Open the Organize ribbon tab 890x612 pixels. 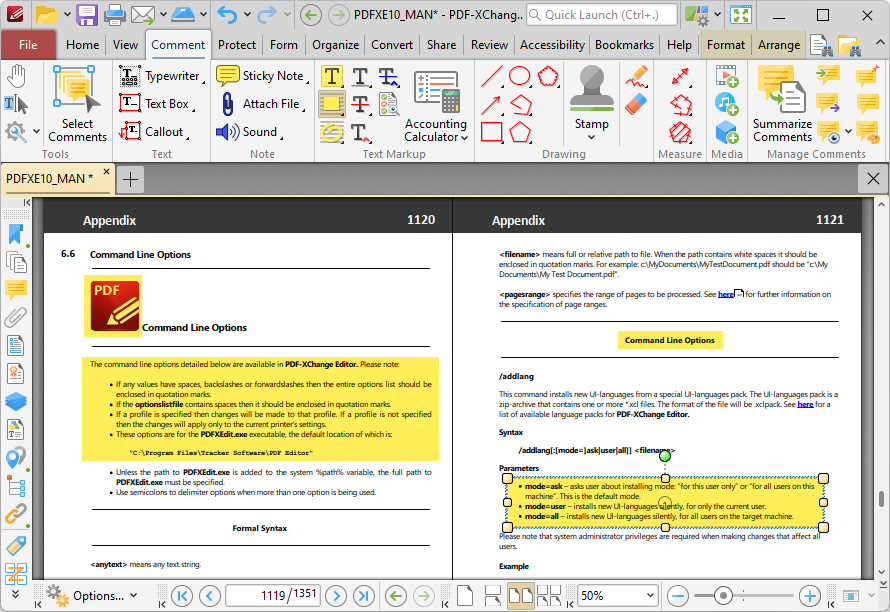tap(335, 45)
